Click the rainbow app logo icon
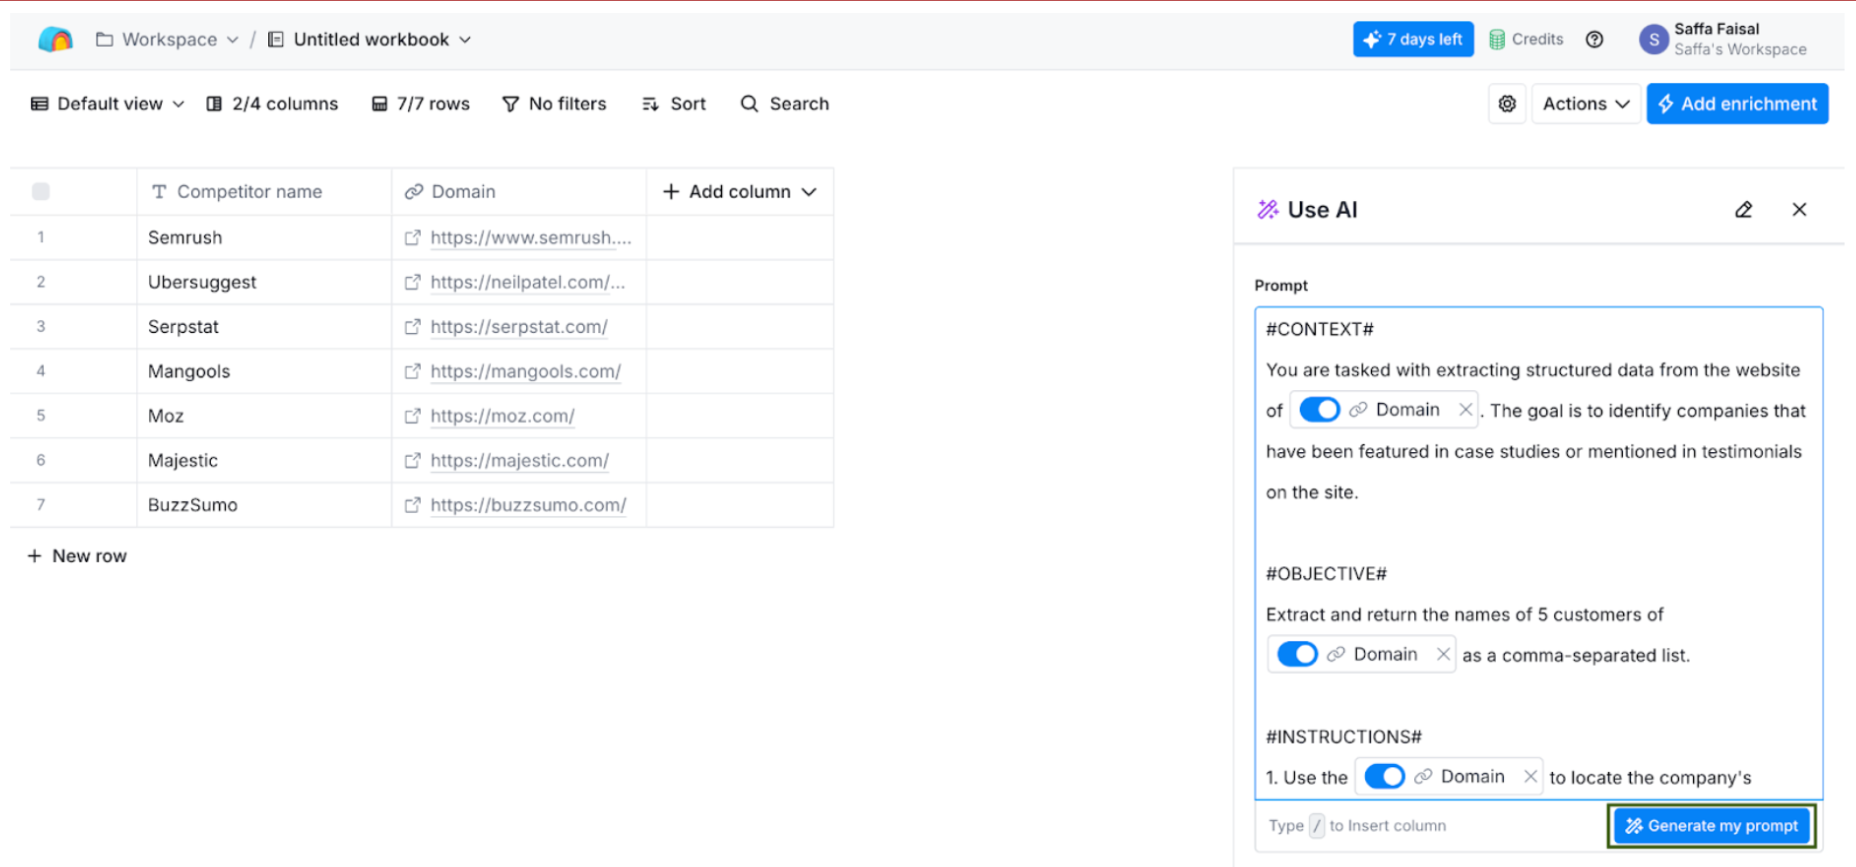 (x=55, y=40)
